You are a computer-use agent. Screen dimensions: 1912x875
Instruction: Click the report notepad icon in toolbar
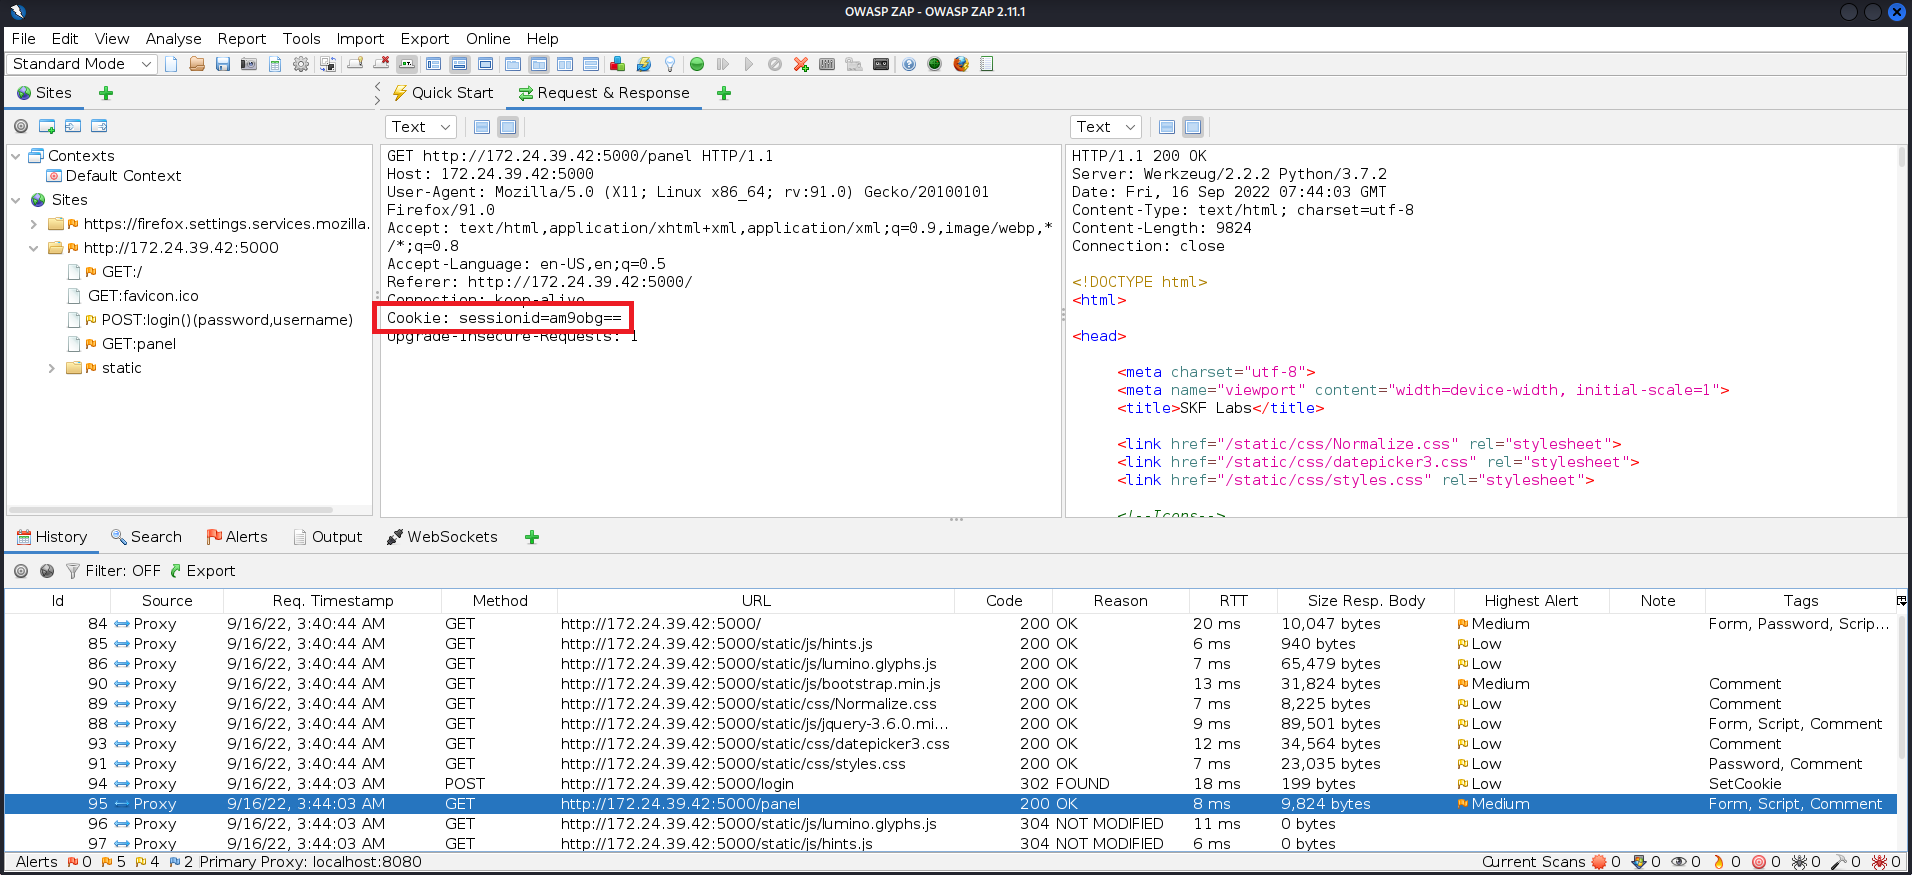[x=987, y=64]
